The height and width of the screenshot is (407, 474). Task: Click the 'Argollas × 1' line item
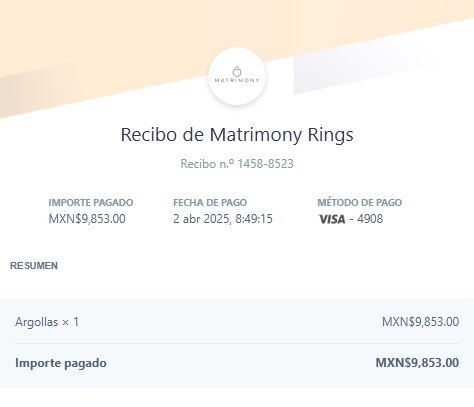pyautogui.click(x=47, y=322)
